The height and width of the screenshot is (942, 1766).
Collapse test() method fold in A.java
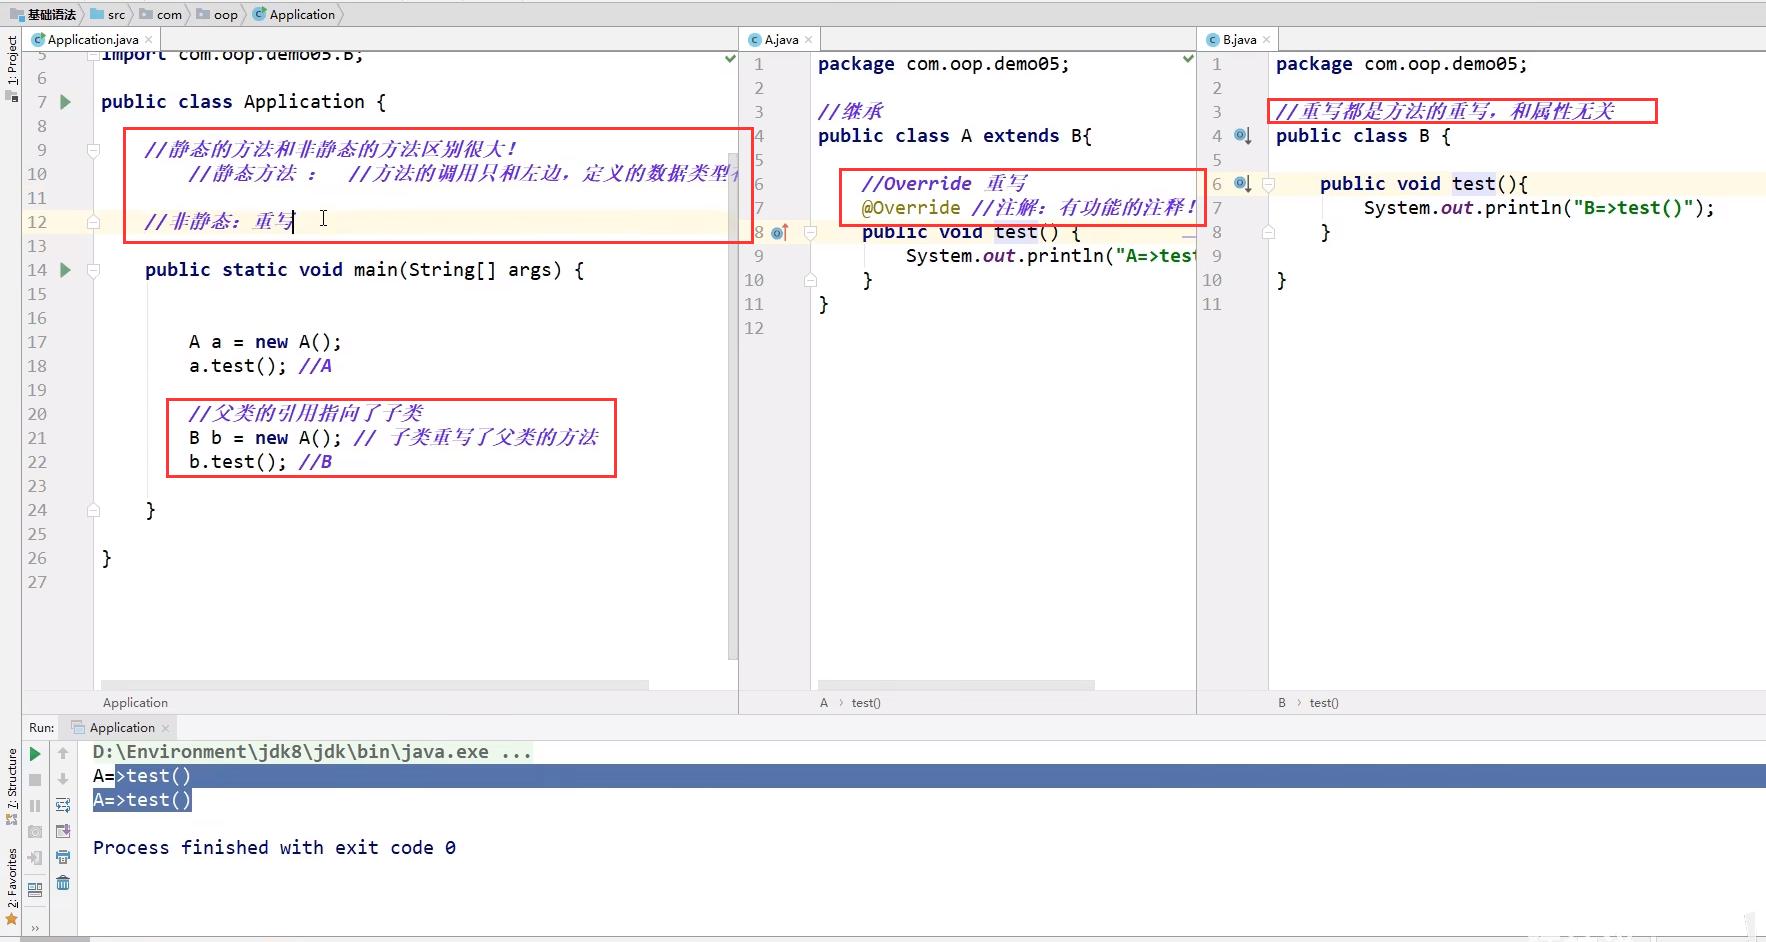point(811,232)
